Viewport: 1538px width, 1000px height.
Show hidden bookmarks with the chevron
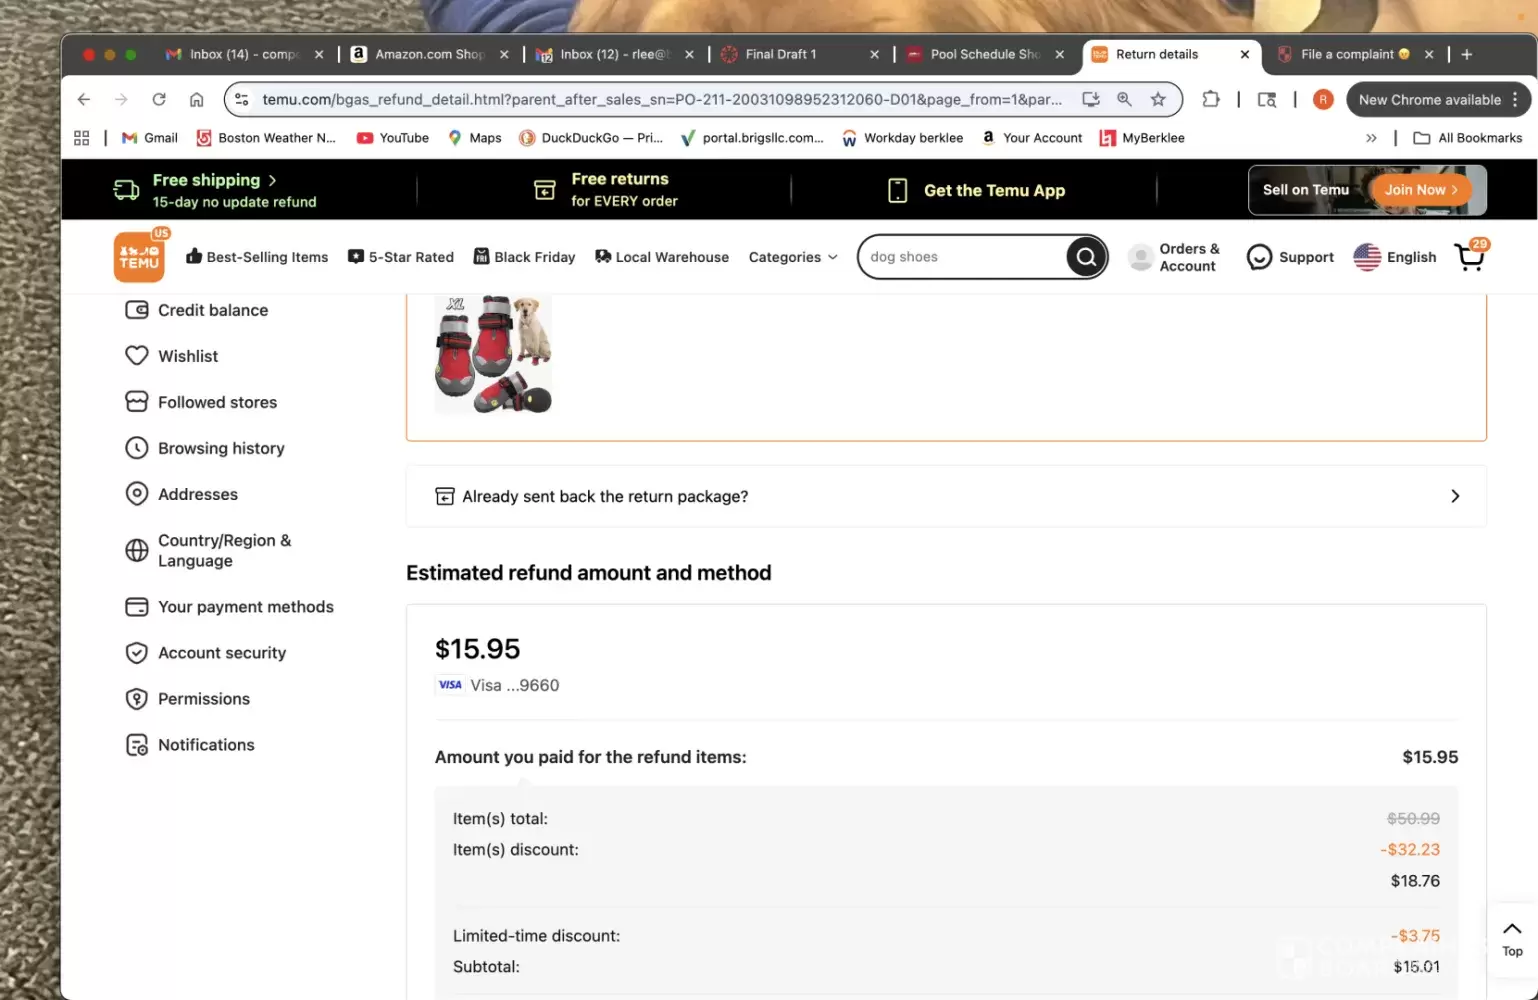pyautogui.click(x=1371, y=138)
